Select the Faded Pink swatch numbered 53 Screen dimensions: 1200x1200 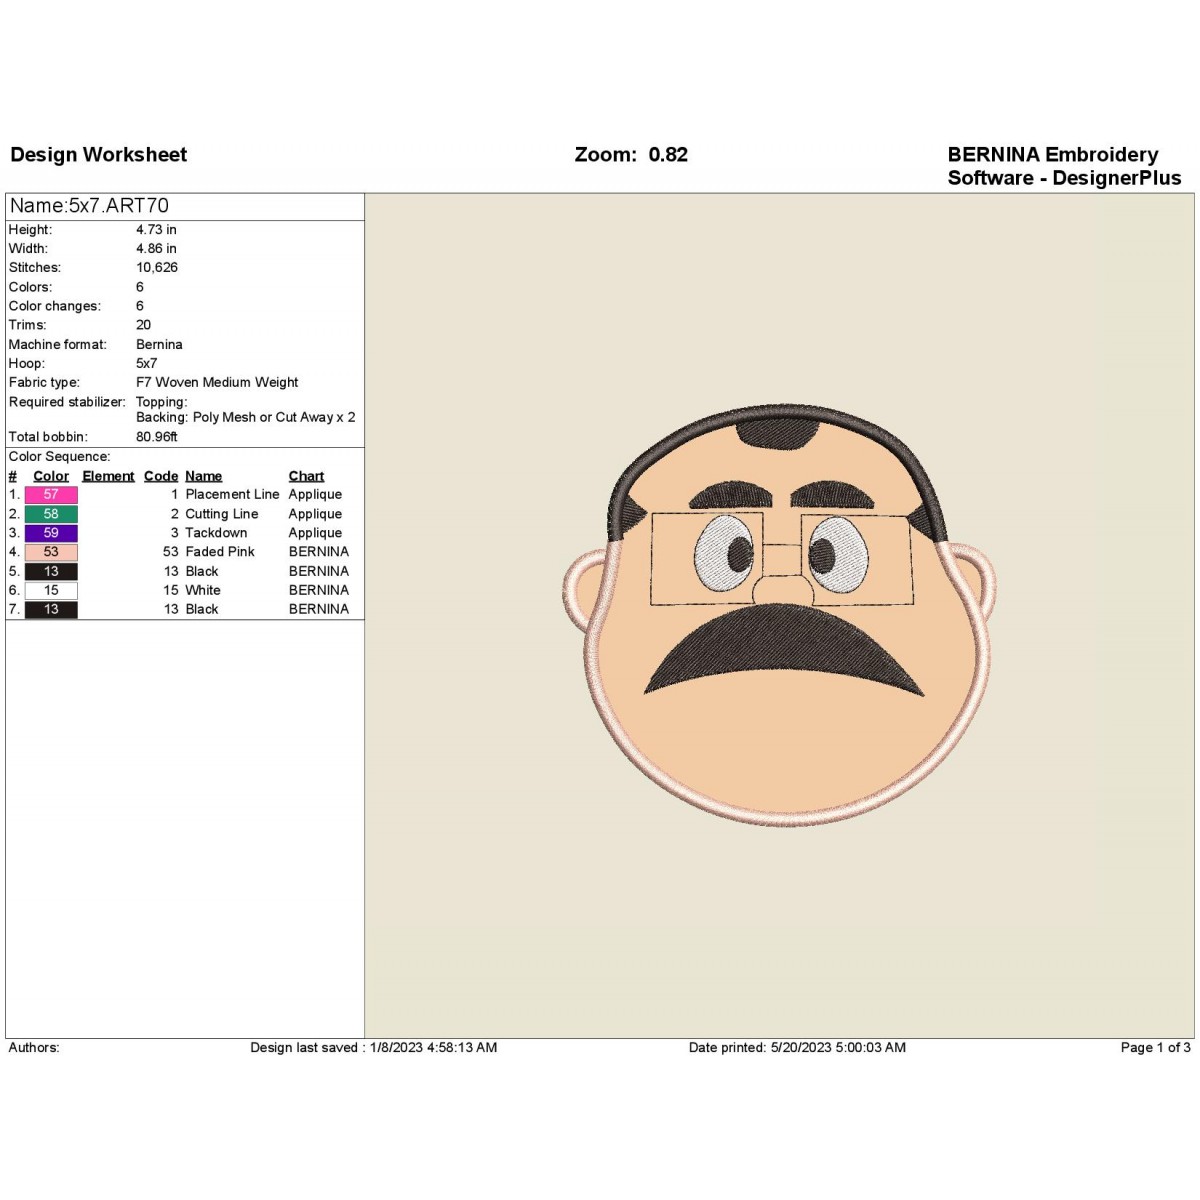[x=51, y=552]
